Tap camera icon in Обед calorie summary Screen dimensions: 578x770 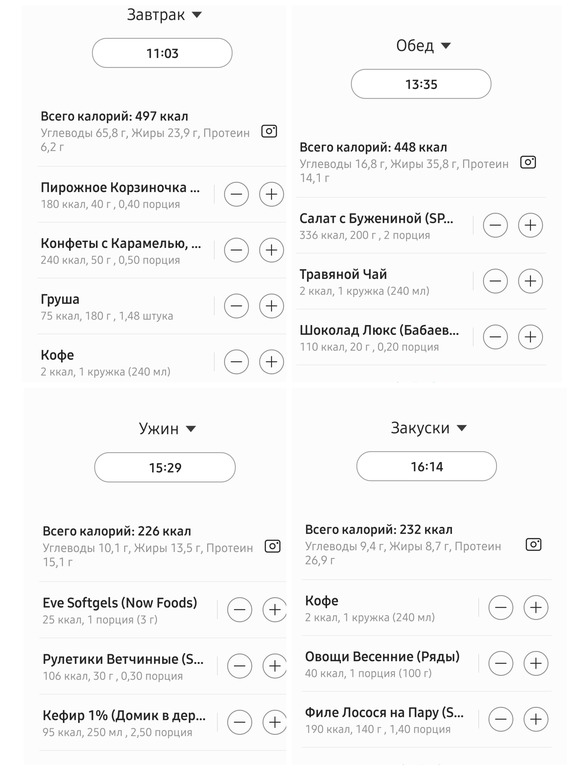click(x=528, y=162)
